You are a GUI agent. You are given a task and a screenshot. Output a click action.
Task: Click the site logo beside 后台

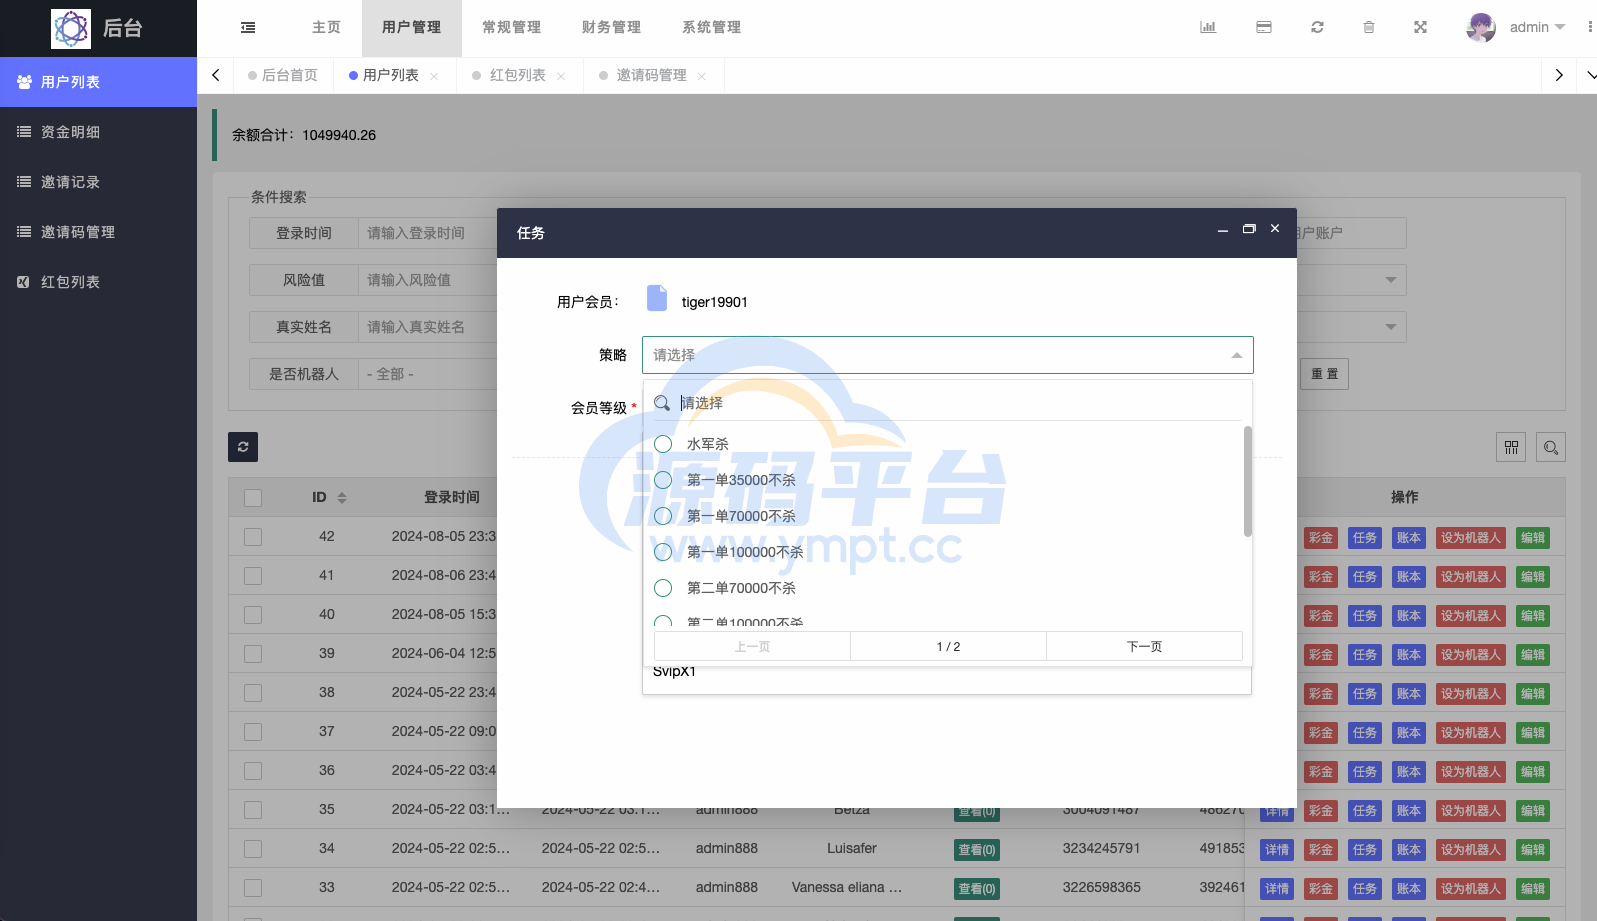pos(71,29)
